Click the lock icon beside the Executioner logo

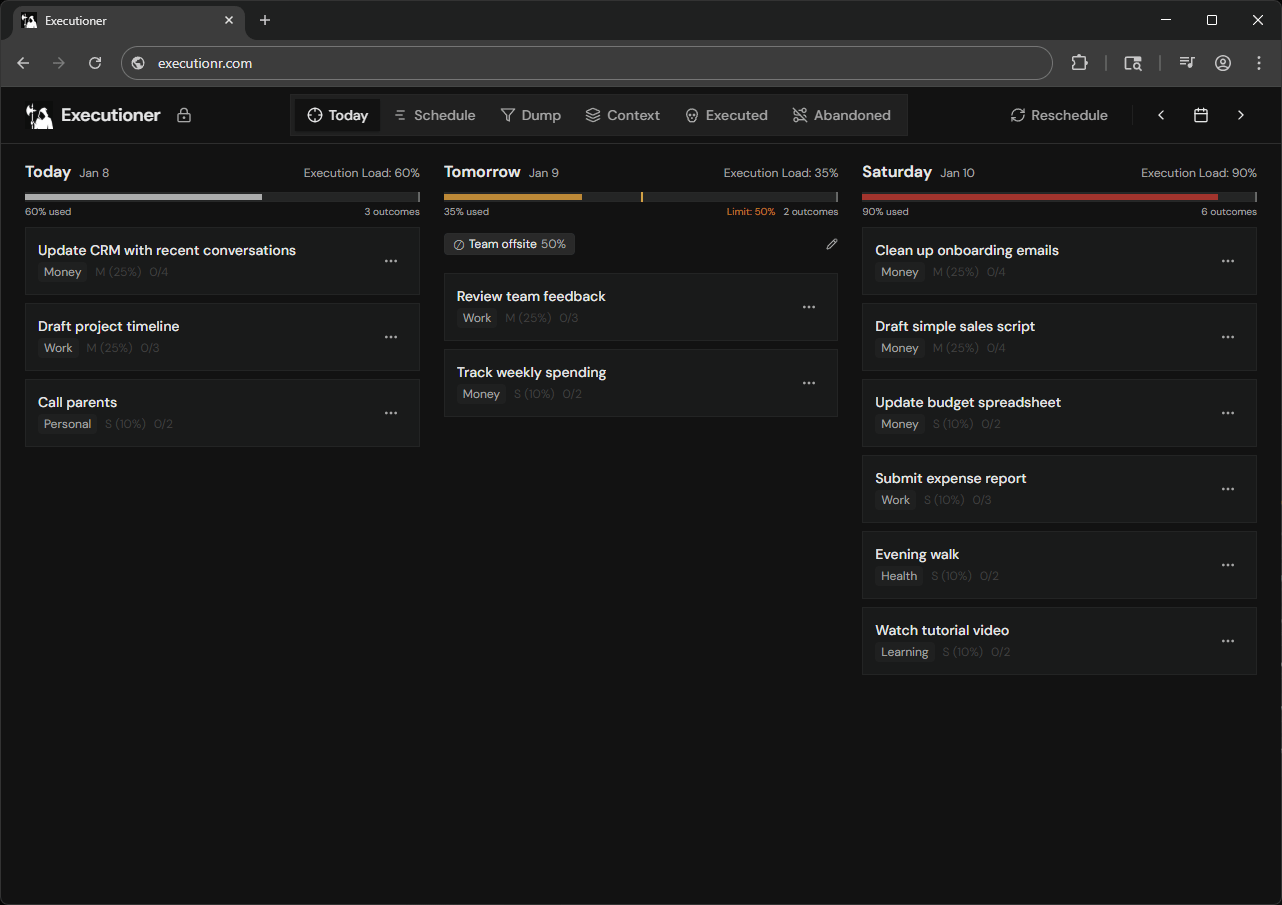point(184,115)
